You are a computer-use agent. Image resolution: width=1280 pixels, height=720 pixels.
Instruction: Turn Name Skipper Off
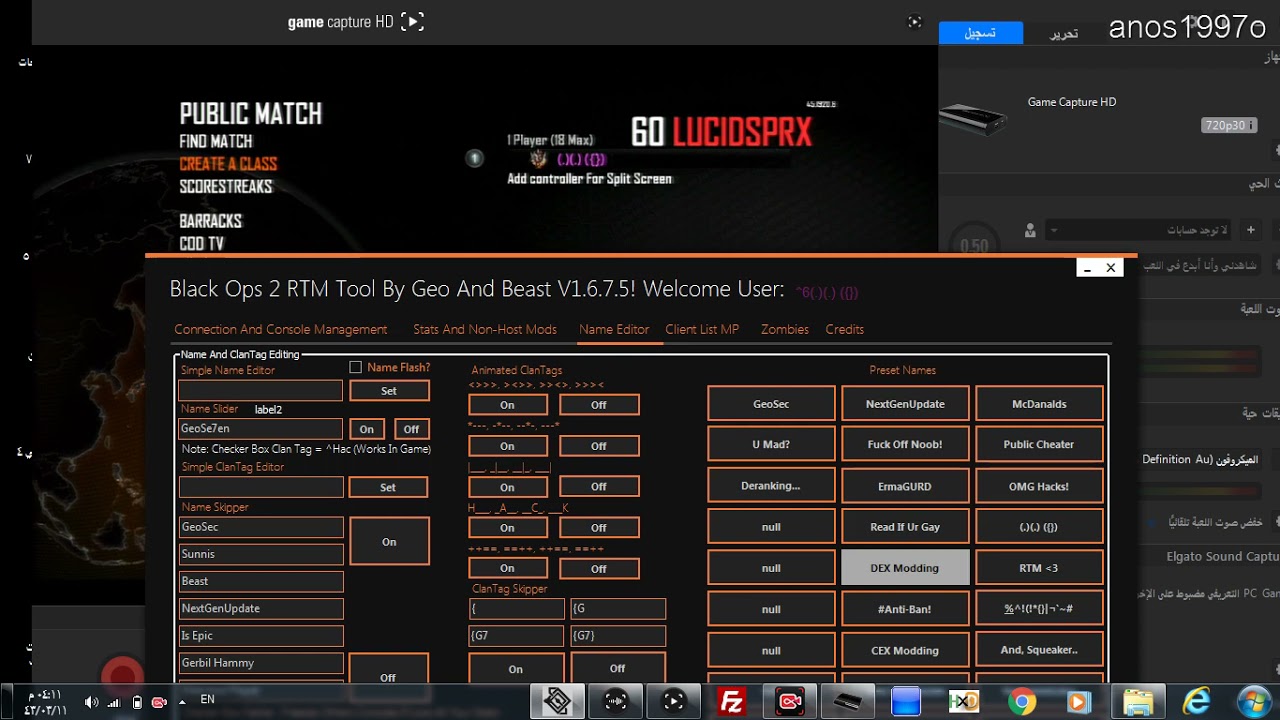point(388,675)
